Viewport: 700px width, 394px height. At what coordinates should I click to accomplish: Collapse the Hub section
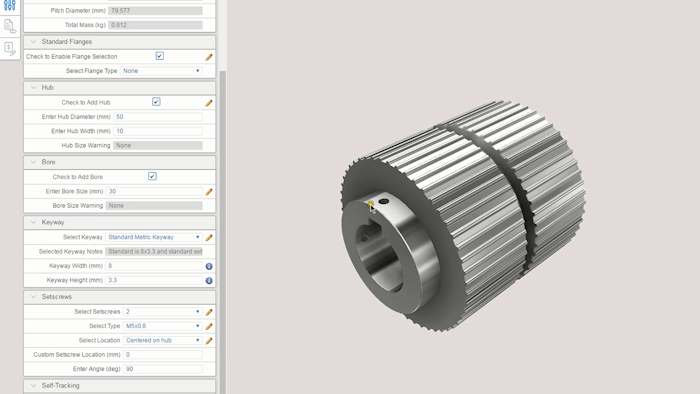33,87
